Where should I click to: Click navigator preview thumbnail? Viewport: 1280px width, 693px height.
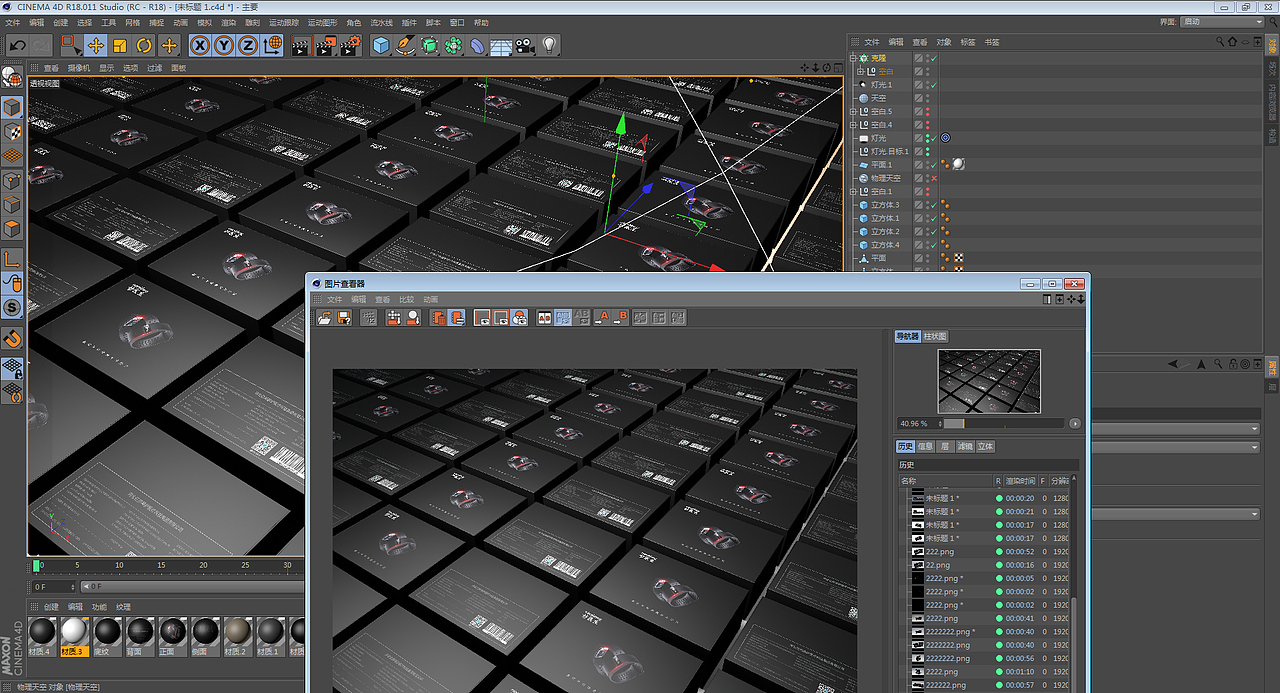point(989,381)
